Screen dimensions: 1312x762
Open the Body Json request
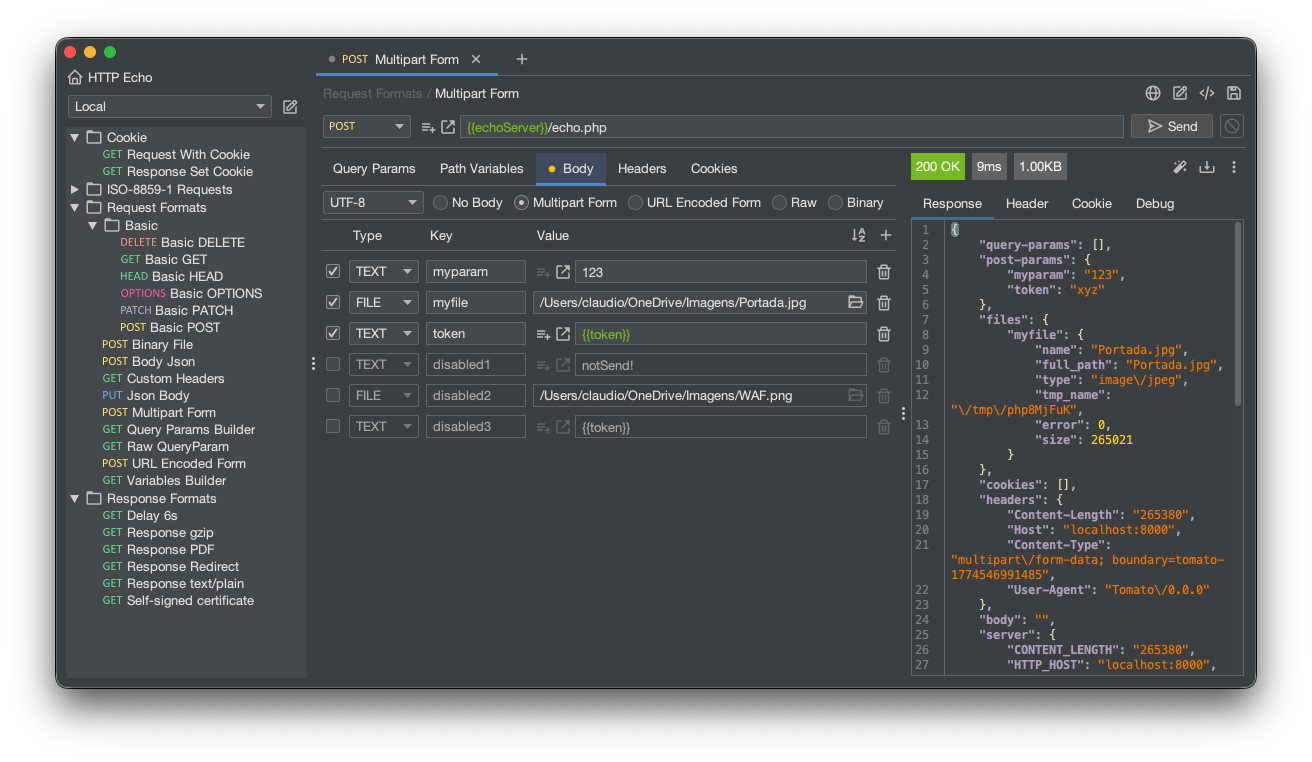point(149,361)
